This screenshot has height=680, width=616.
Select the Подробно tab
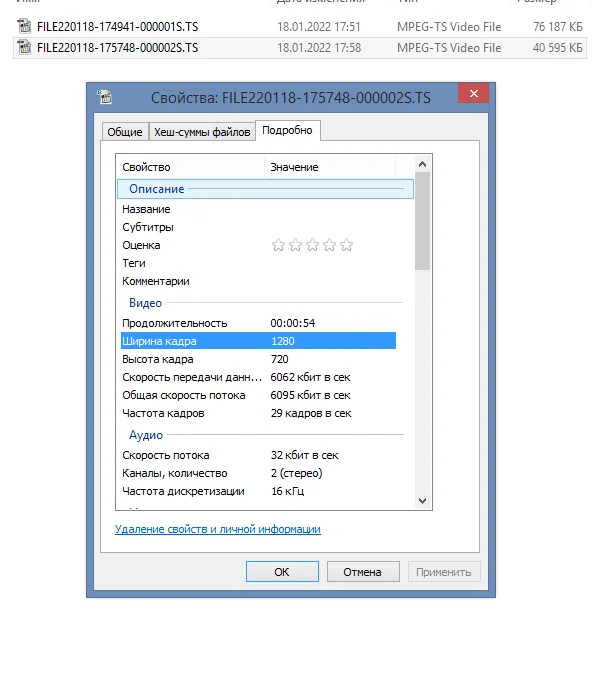pos(288,131)
